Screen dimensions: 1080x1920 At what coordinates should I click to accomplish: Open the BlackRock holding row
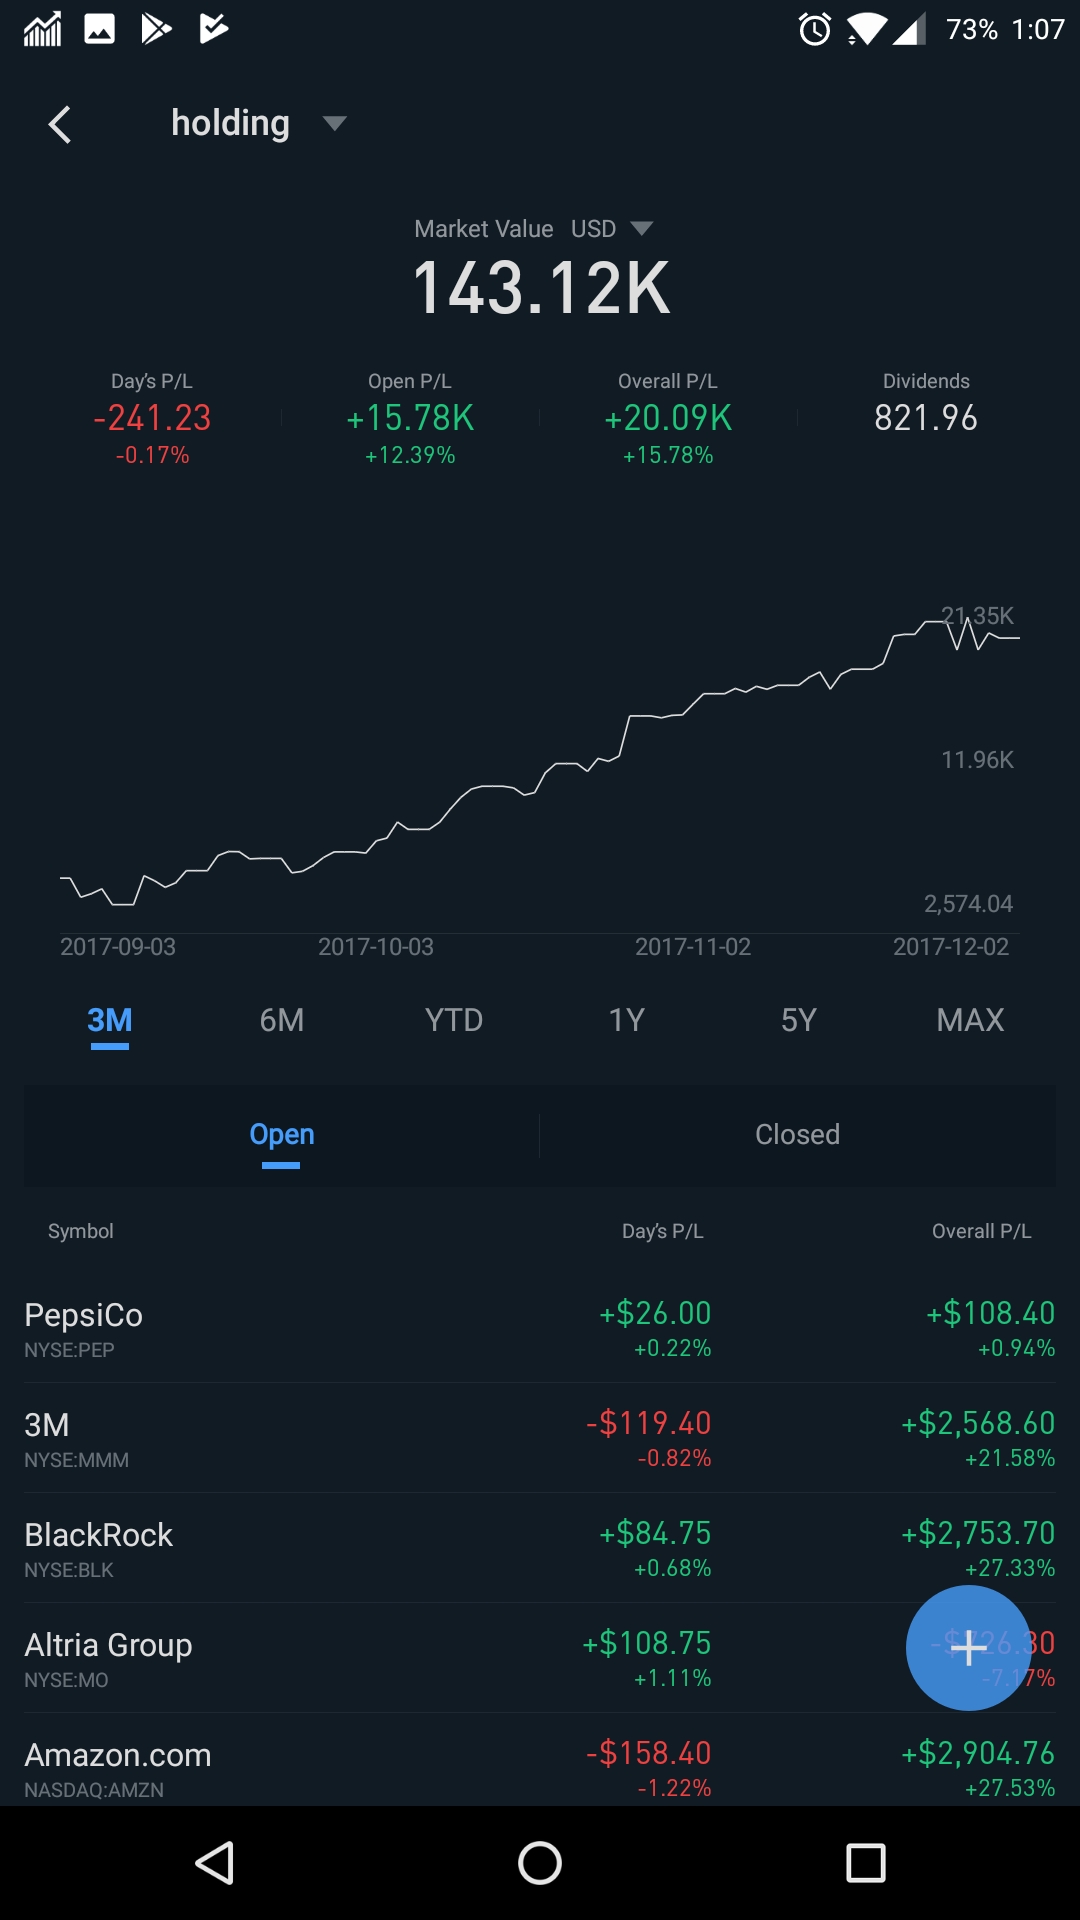point(300,1549)
